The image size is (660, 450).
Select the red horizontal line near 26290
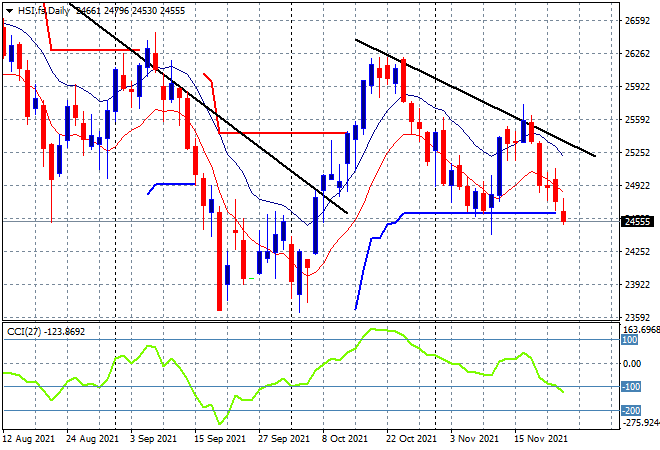point(95,50)
